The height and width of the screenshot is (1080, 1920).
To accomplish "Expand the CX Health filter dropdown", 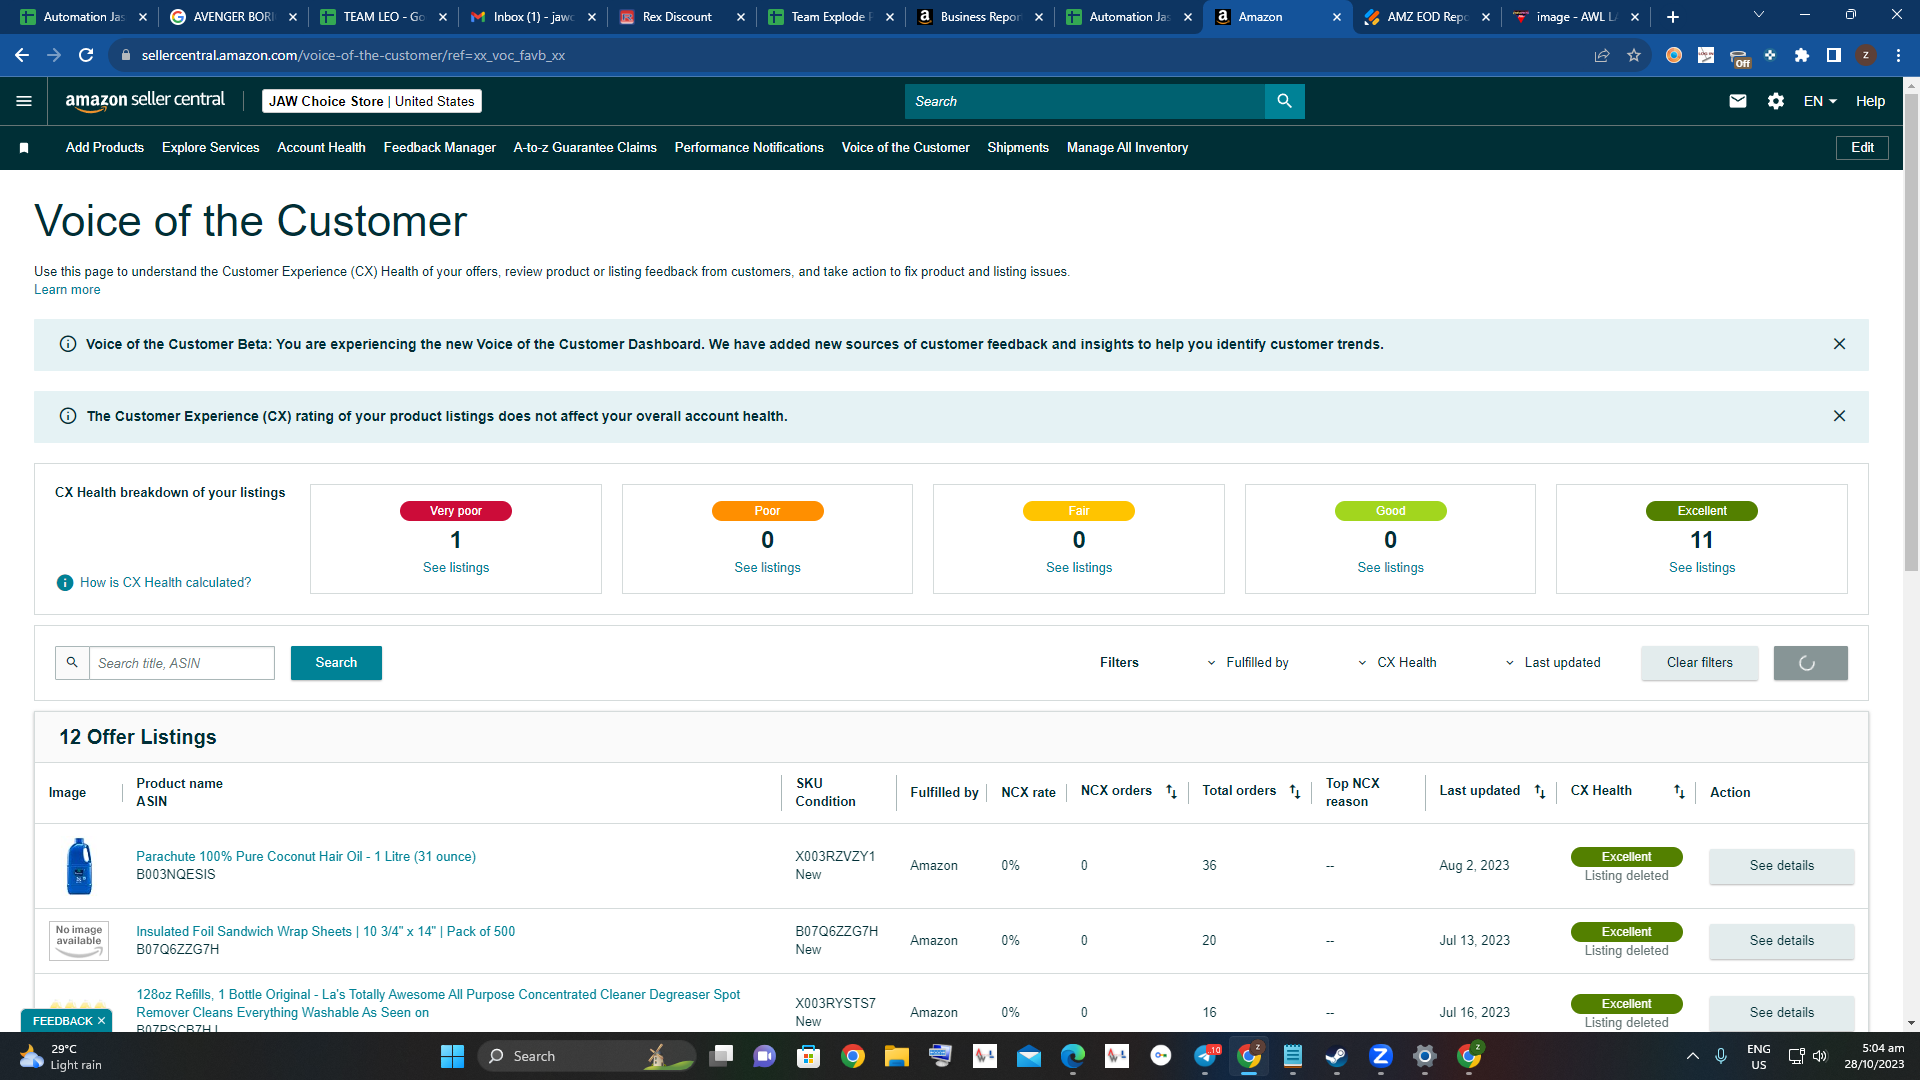I will click(x=1397, y=663).
